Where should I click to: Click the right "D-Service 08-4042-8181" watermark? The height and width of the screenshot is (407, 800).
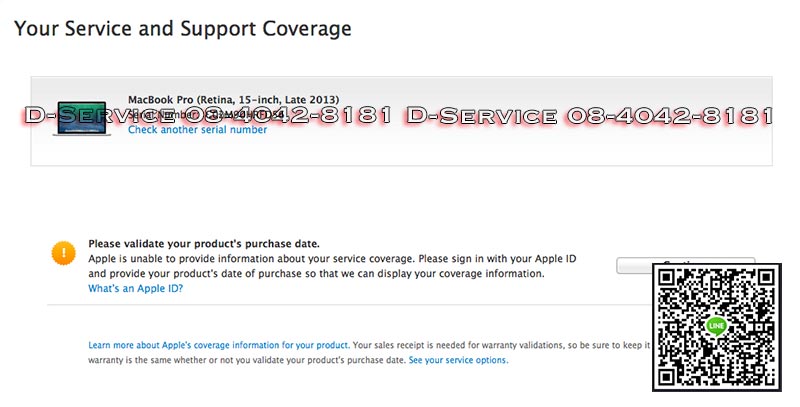pyautogui.click(x=588, y=116)
